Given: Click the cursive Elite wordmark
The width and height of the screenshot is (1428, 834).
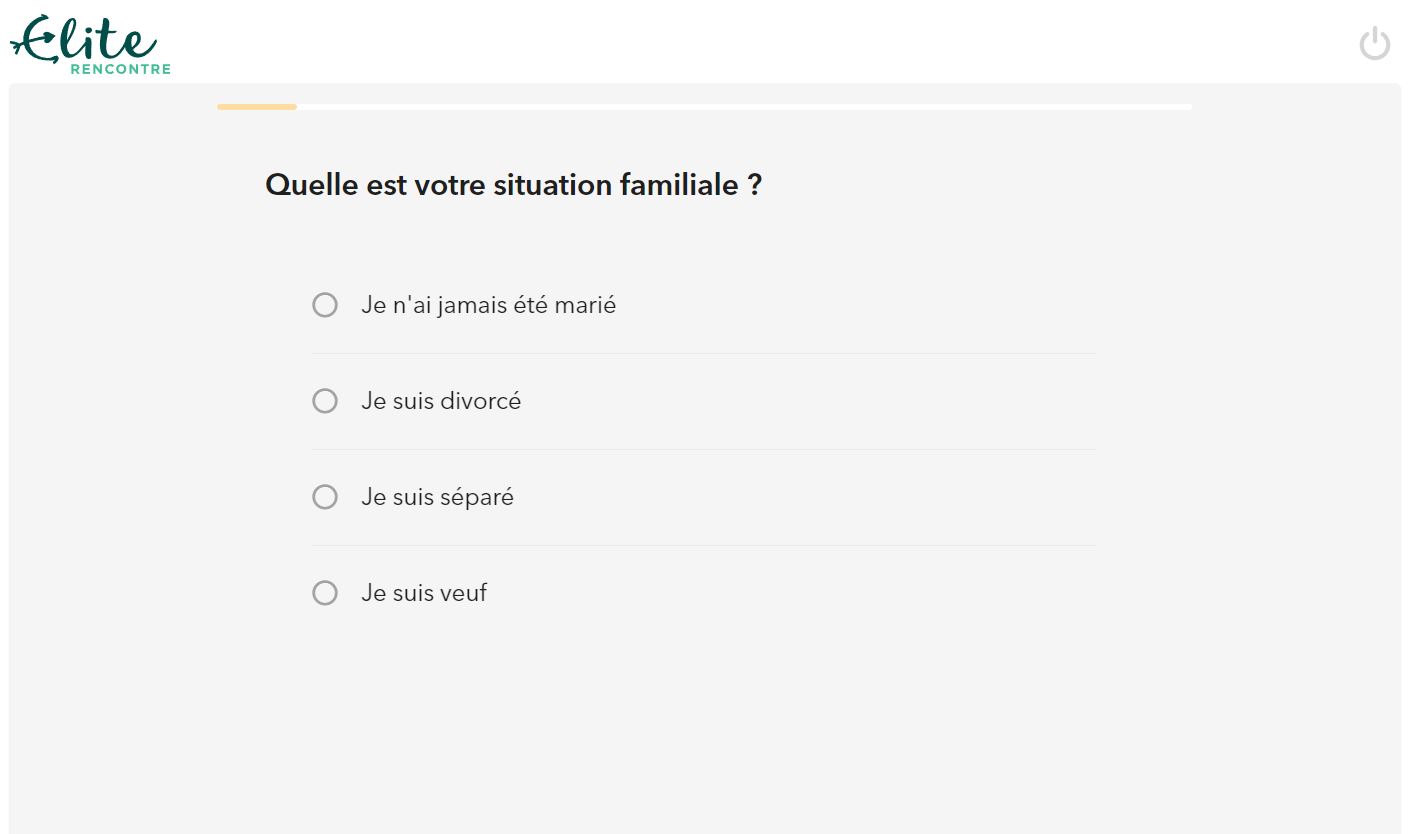Looking at the screenshot, I should click(84, 38).
